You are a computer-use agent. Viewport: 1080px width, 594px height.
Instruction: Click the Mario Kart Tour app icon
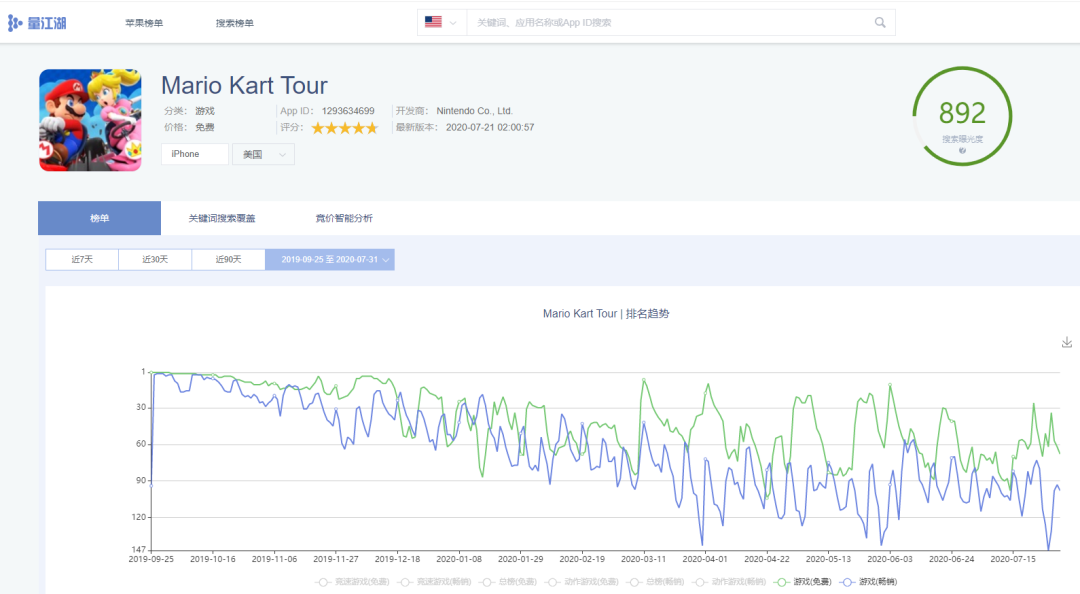(90, 120)
